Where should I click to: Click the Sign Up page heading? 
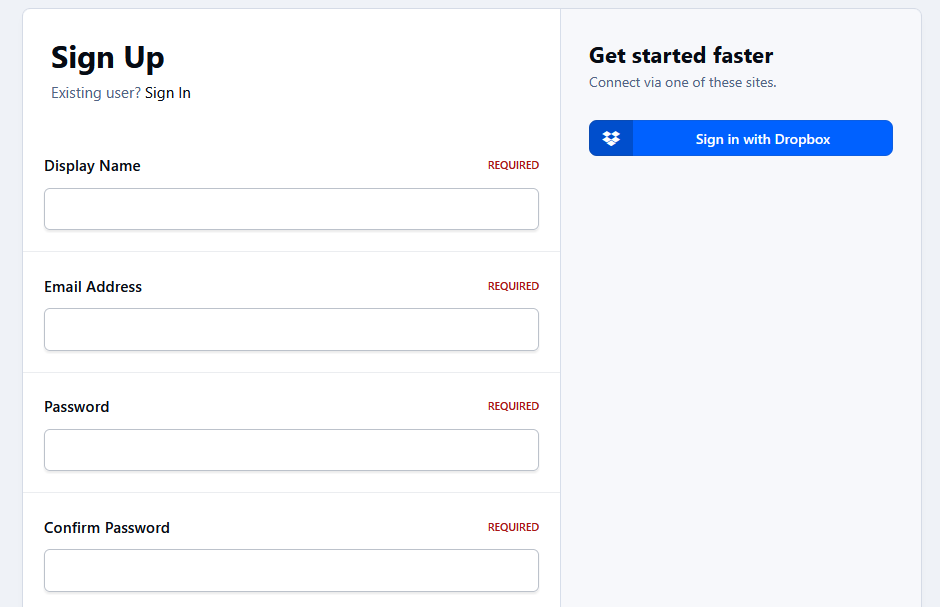coord(107,58)
